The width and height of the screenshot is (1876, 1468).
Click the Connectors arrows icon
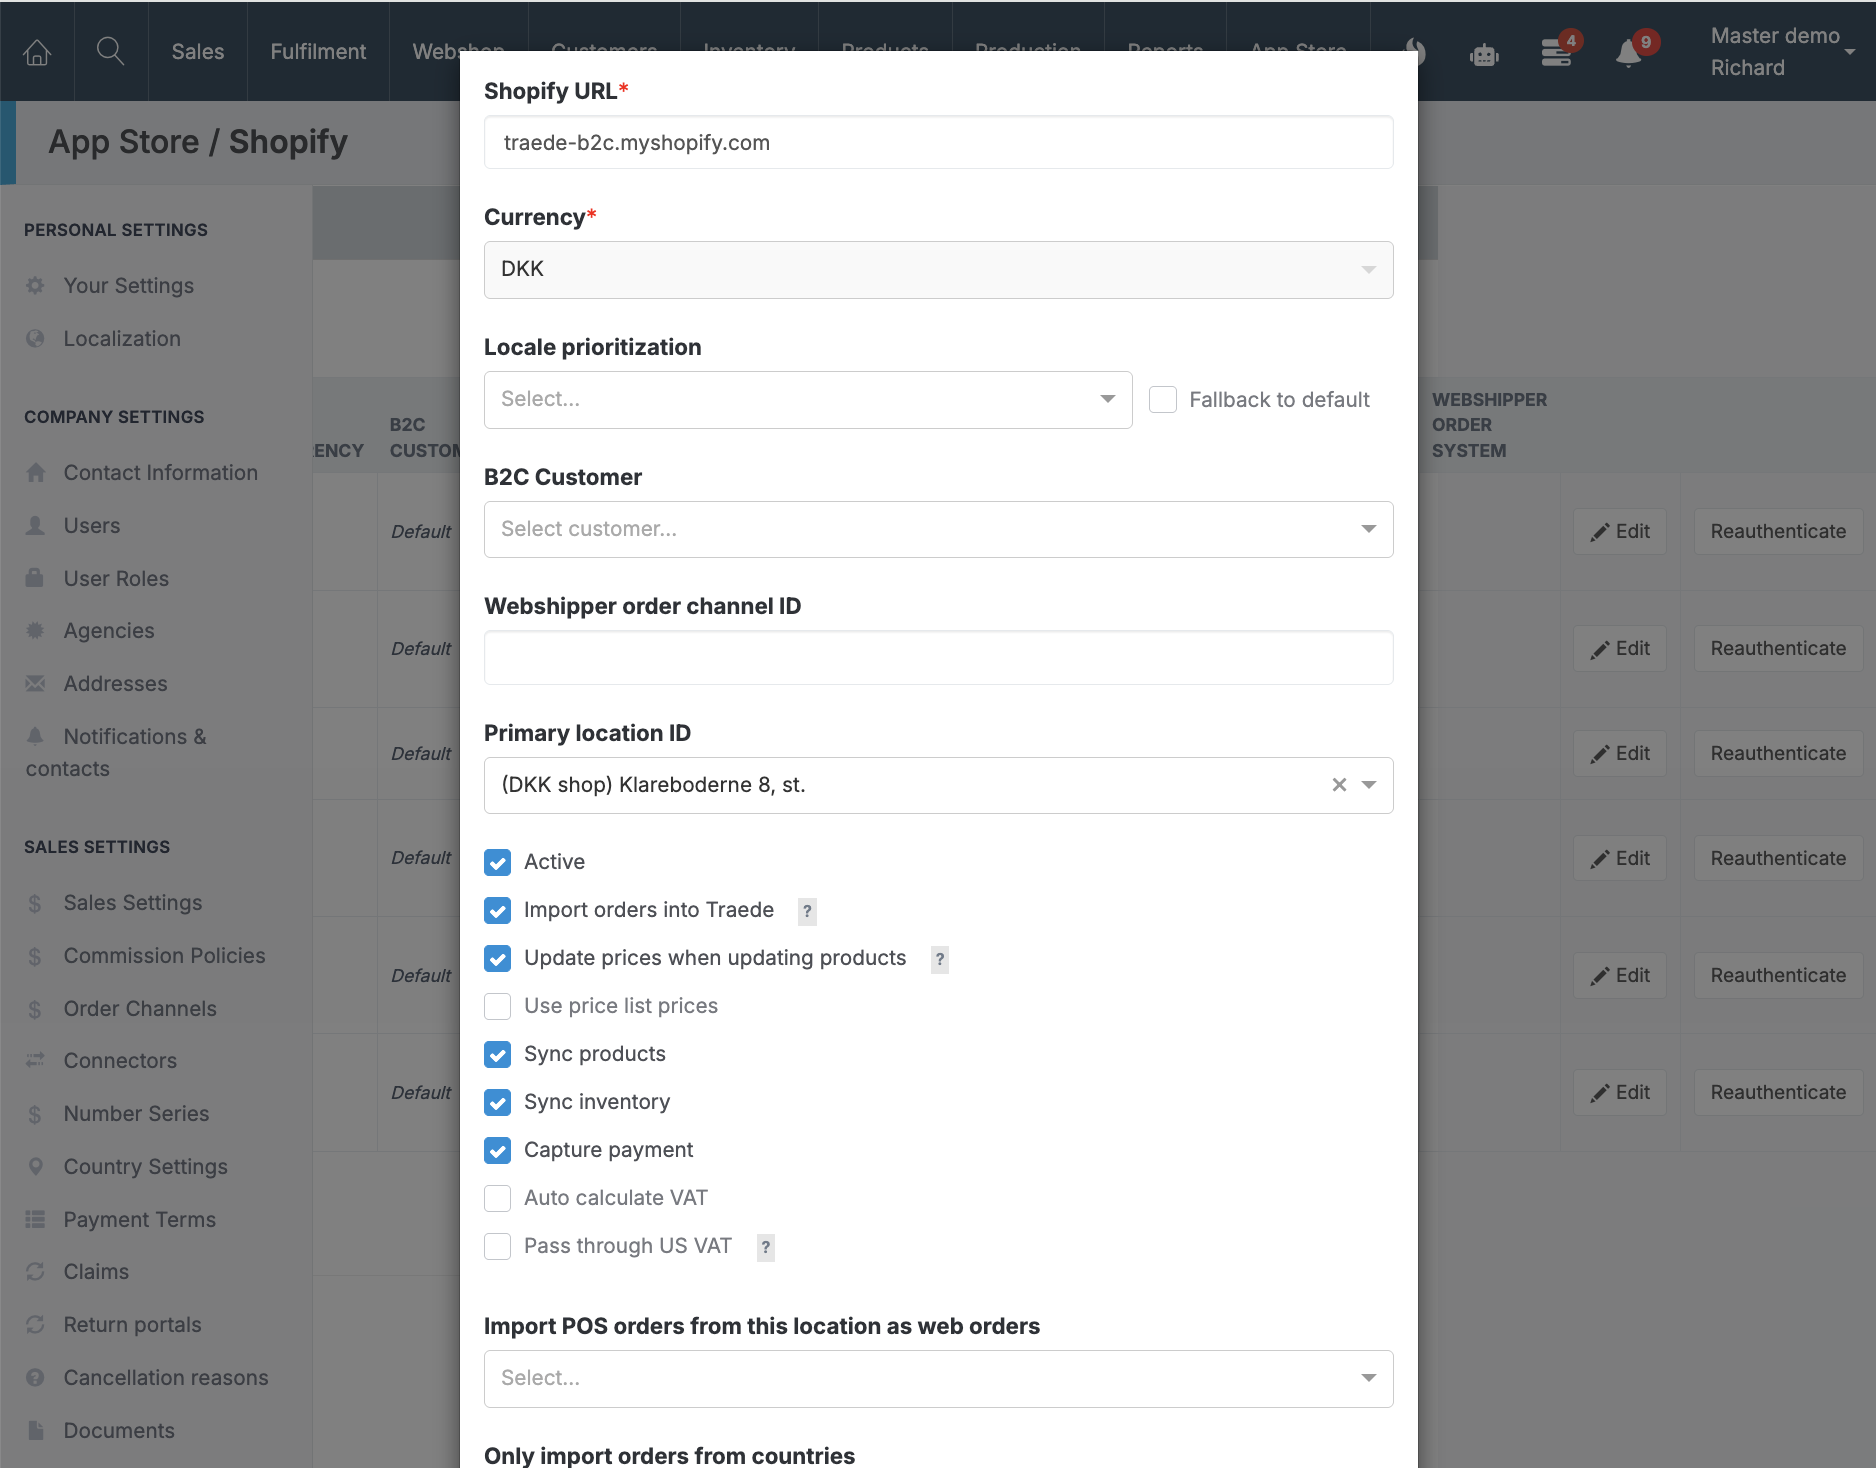pos(35,1061)
